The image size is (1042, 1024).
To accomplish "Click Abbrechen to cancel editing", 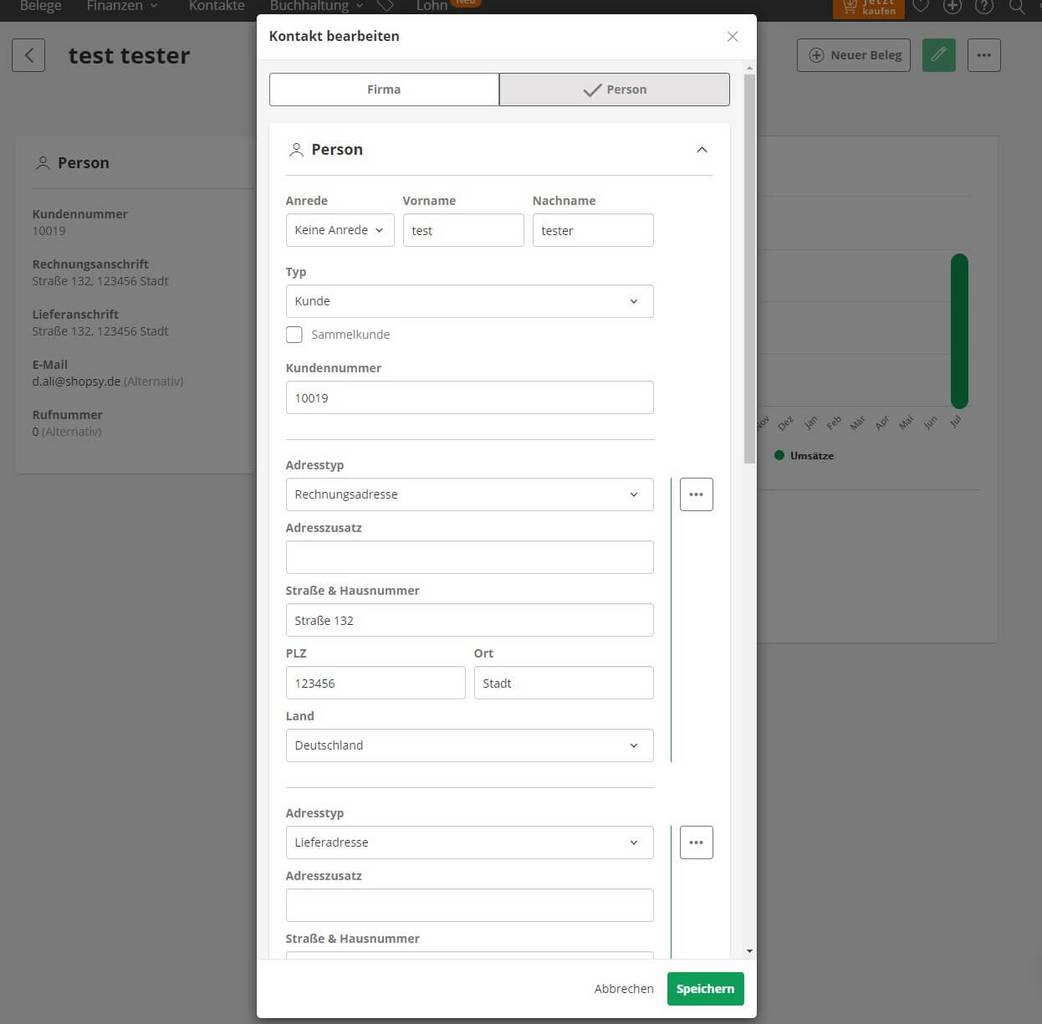I will tap(624, 988).
